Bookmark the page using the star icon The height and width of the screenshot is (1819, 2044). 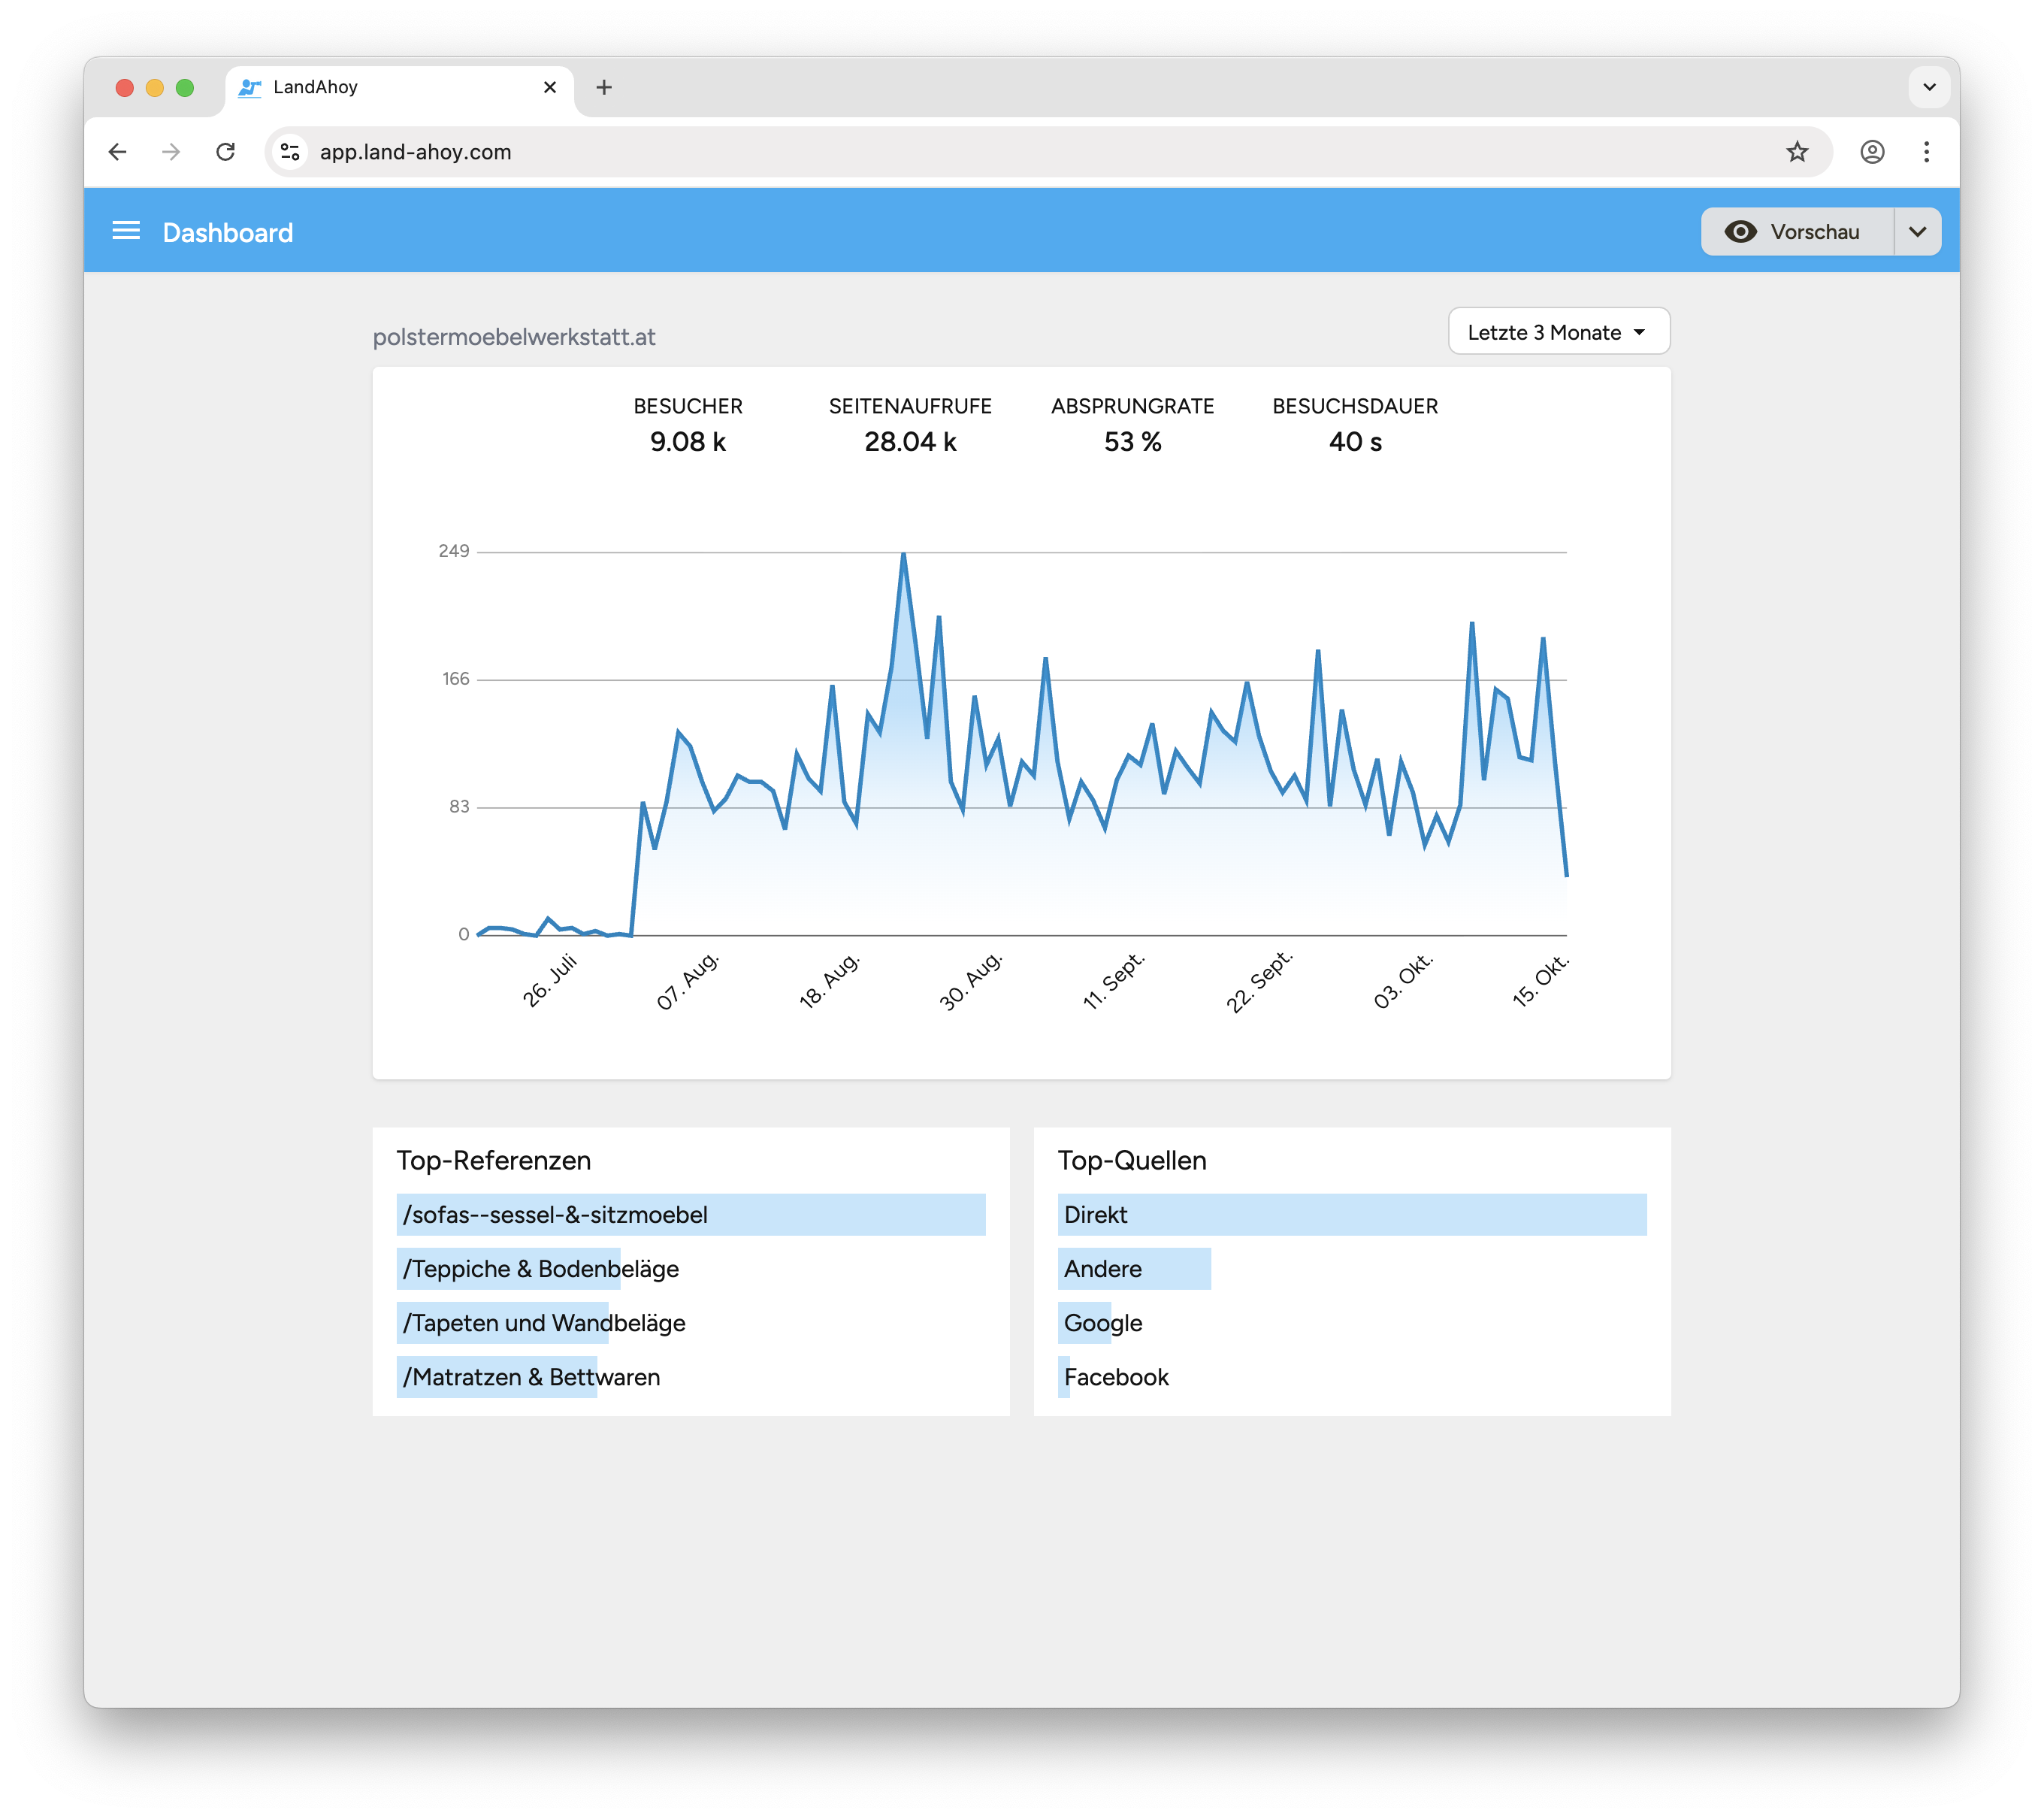click(1797, 152)
